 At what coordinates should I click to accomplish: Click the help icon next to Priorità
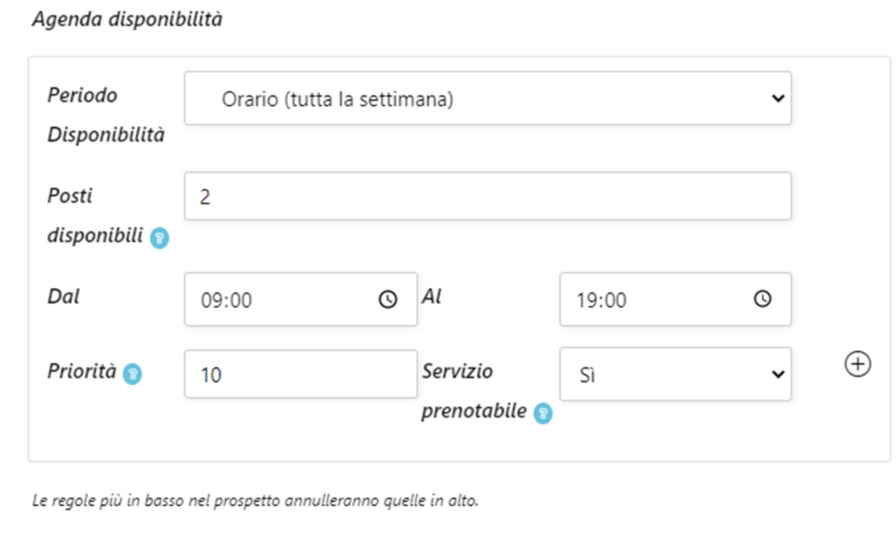click(x=132, y=374)
